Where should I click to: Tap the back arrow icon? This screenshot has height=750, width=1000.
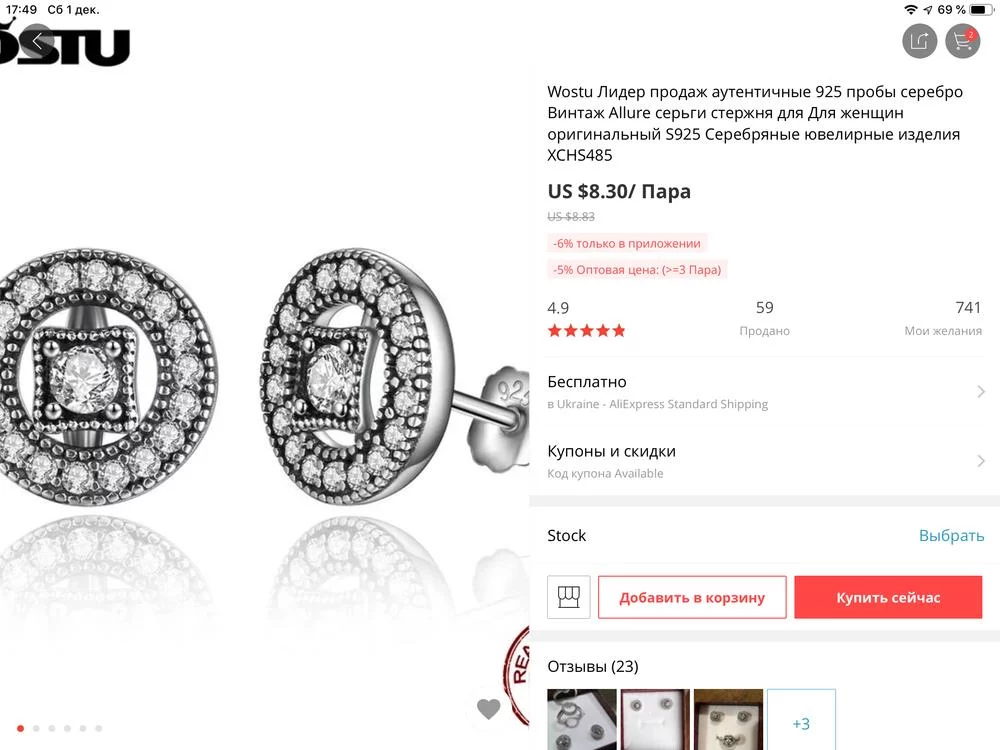[x=37, y=42]
